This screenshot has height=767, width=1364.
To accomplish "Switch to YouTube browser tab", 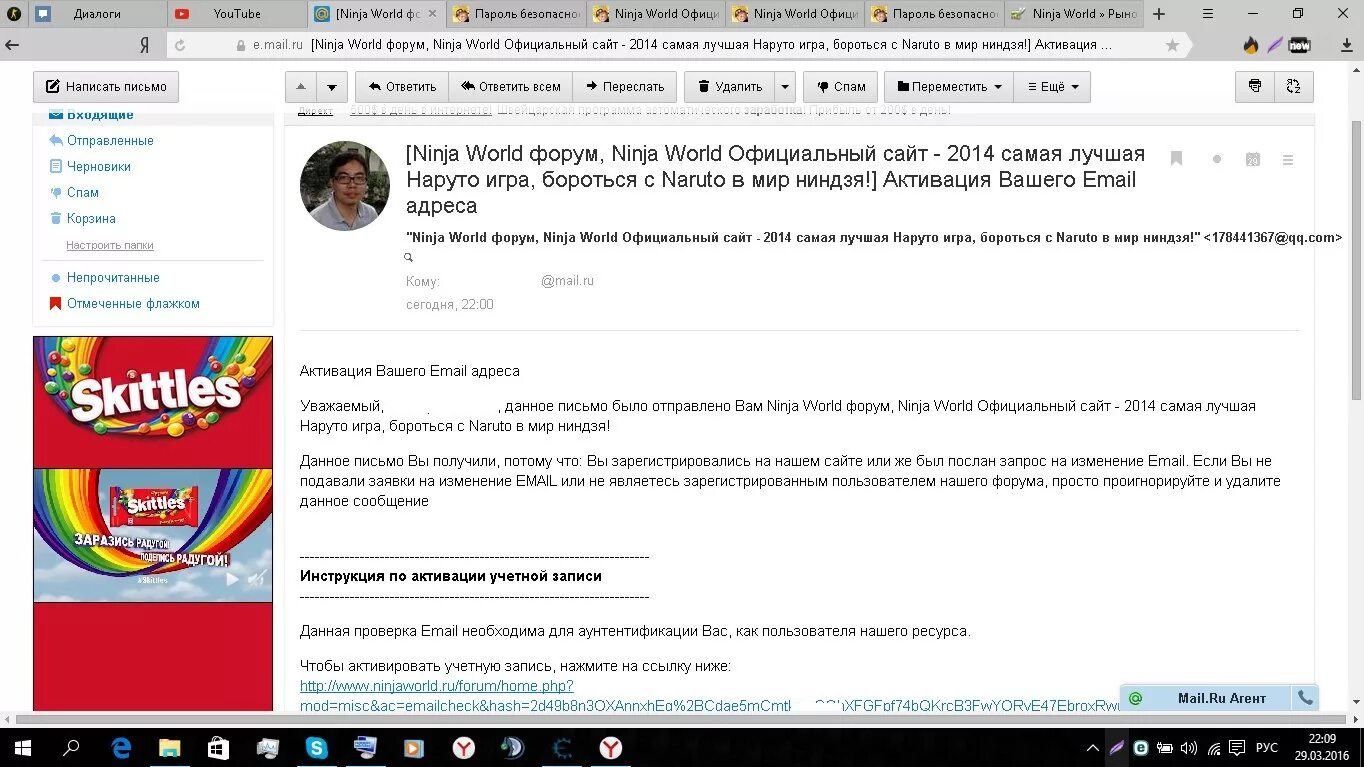I will [x=237, y=14].
